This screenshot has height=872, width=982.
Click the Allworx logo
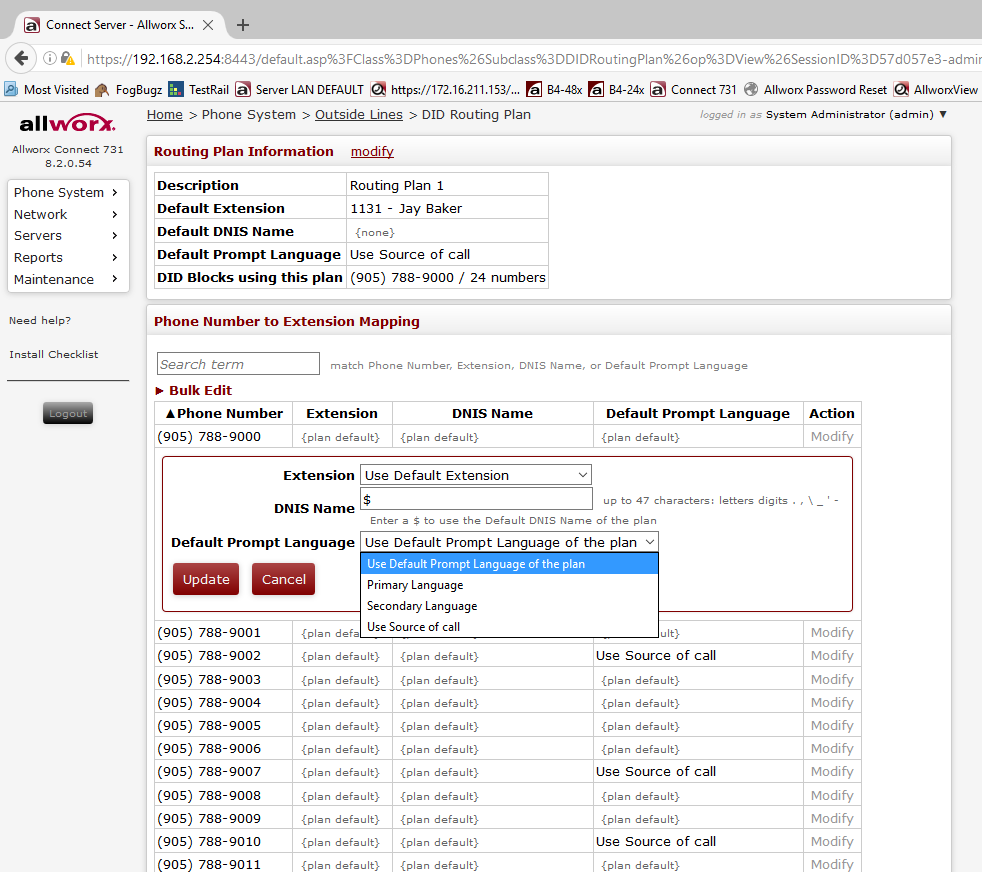[x=68, y=123]
